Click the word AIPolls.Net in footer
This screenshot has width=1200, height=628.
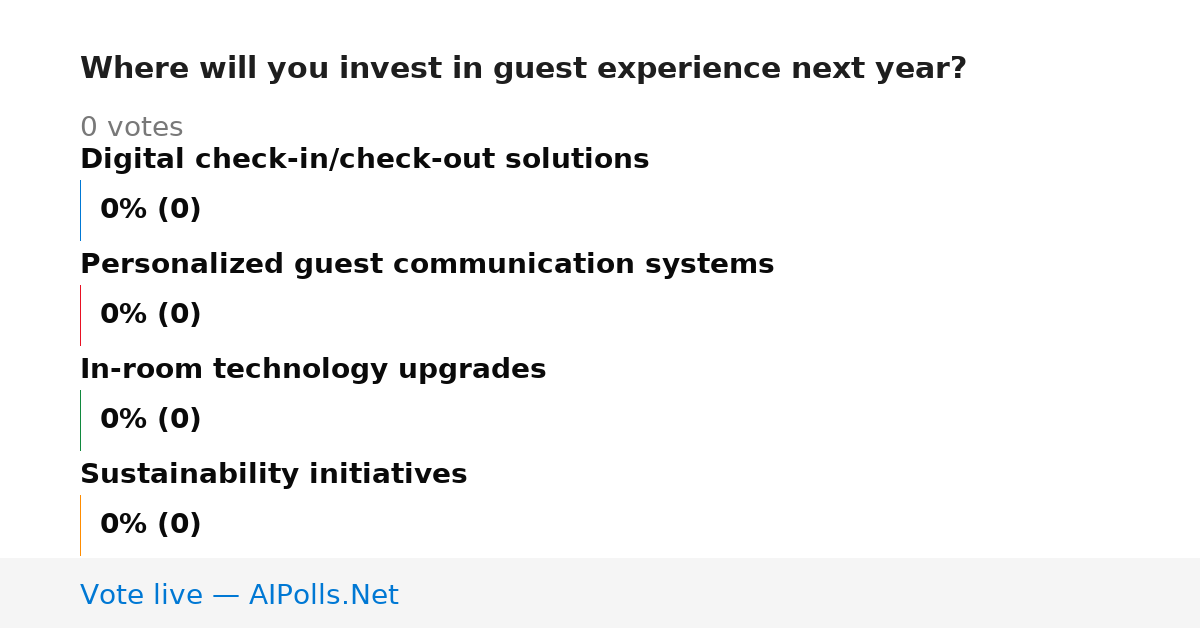[323, 595]
